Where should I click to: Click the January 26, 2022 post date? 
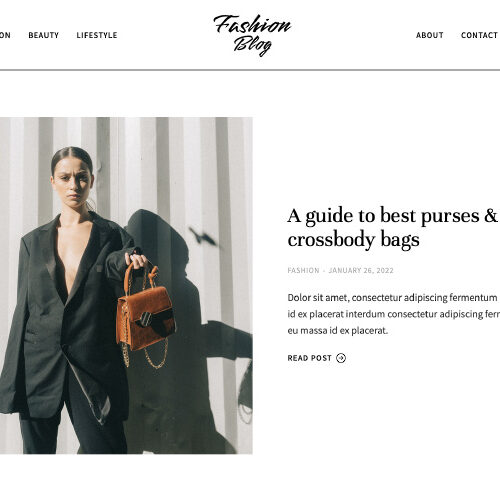(361, 270)
